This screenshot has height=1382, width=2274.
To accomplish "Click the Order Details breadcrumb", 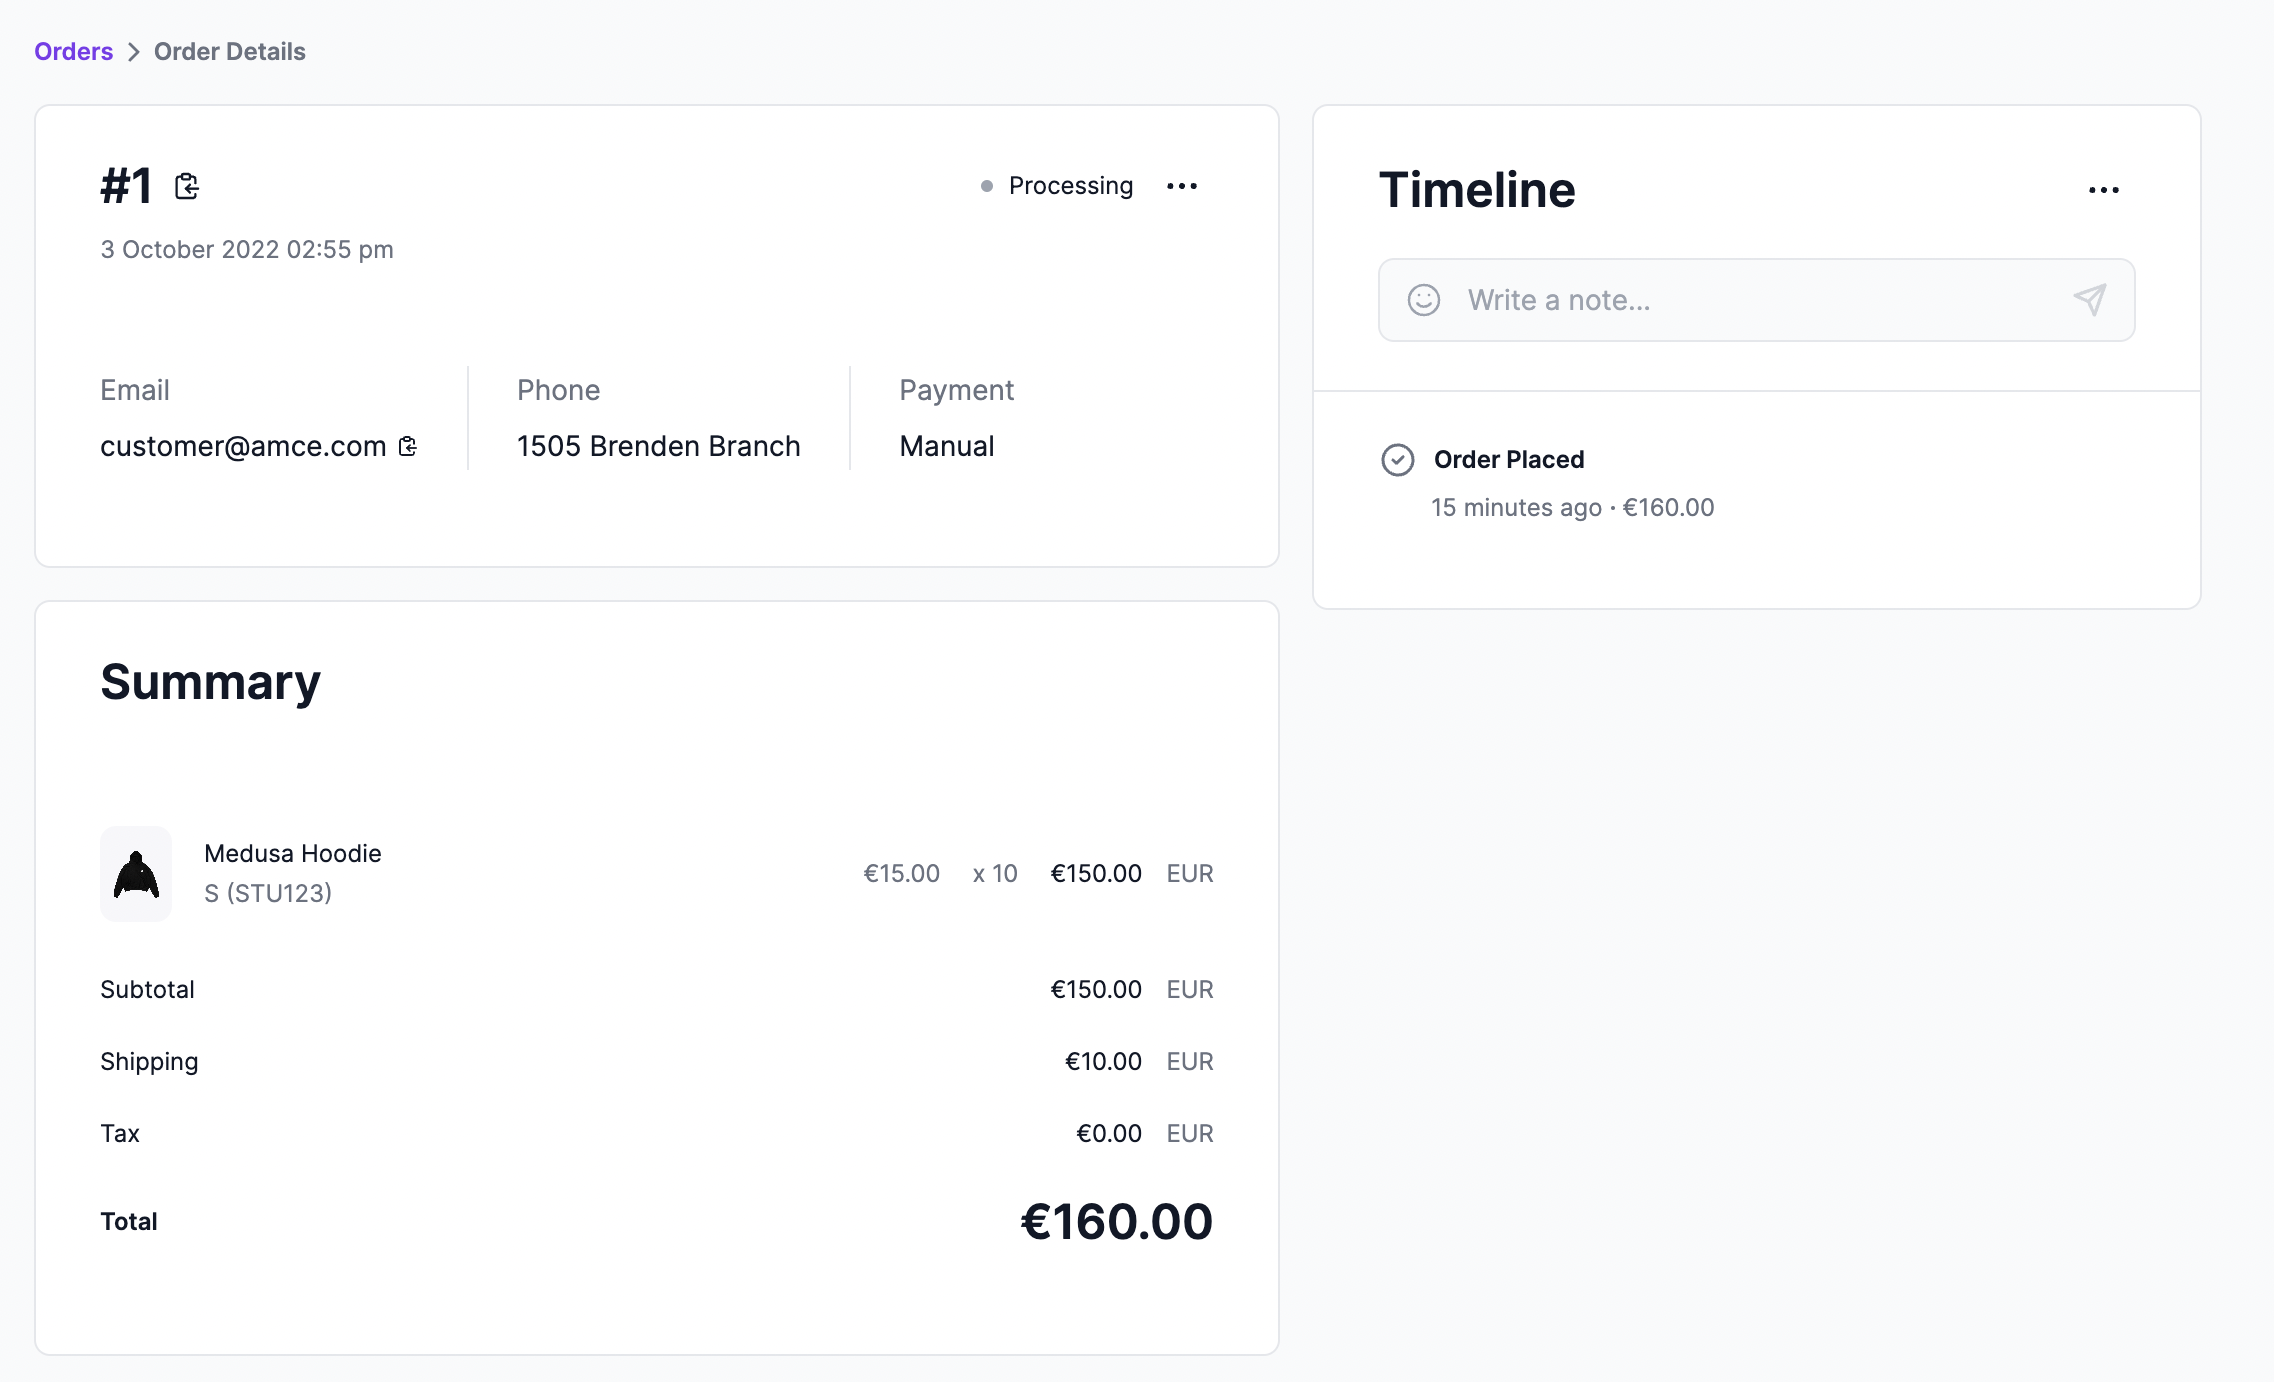I will (x=229, y=51).
